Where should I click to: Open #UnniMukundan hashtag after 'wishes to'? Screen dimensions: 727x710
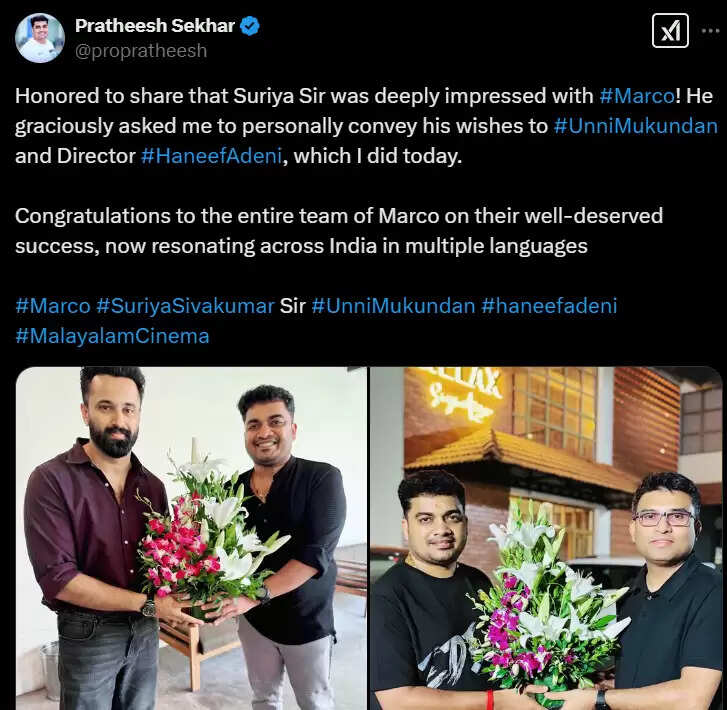point(636,126)
